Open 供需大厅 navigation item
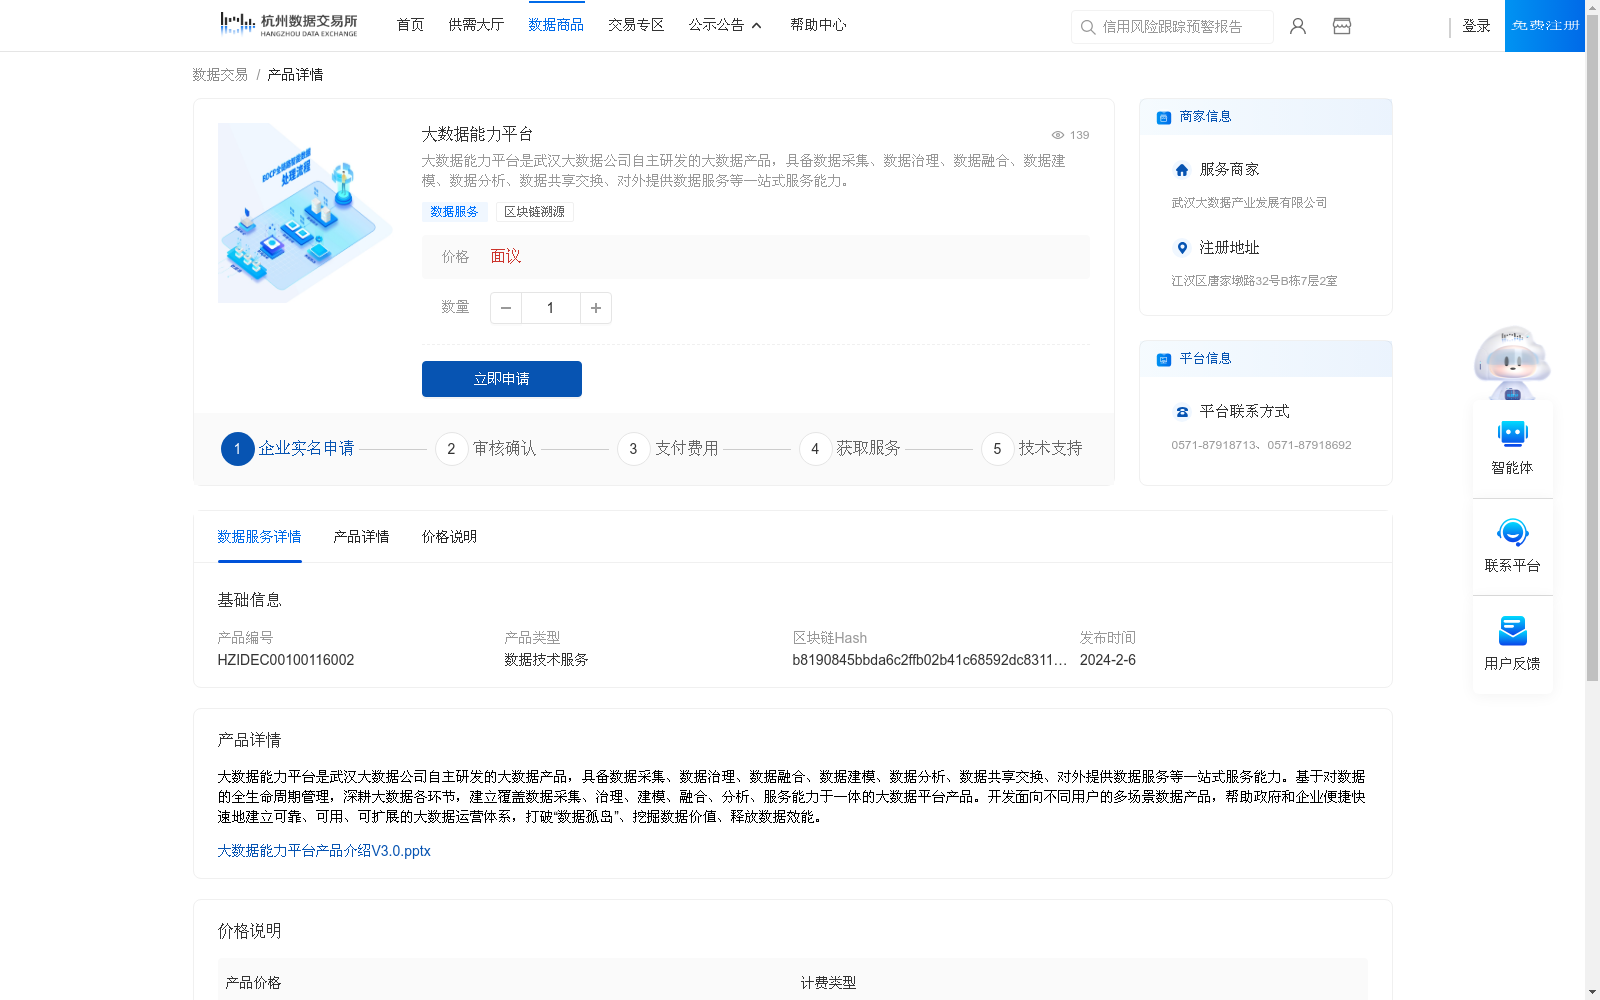The width and height of the screenshot is (1600, 1000). (x=476, y=25)
